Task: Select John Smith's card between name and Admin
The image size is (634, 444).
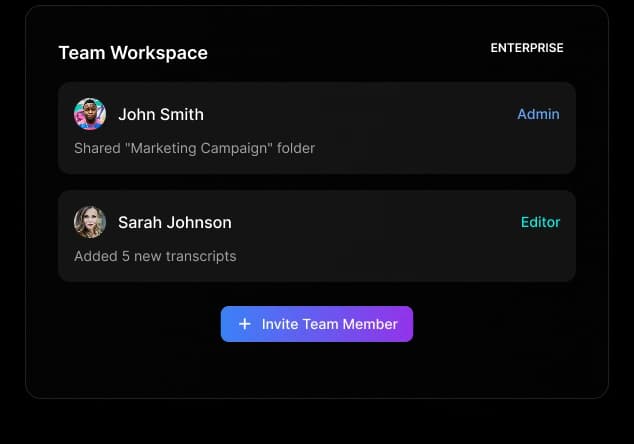Action: click(360, 114)
